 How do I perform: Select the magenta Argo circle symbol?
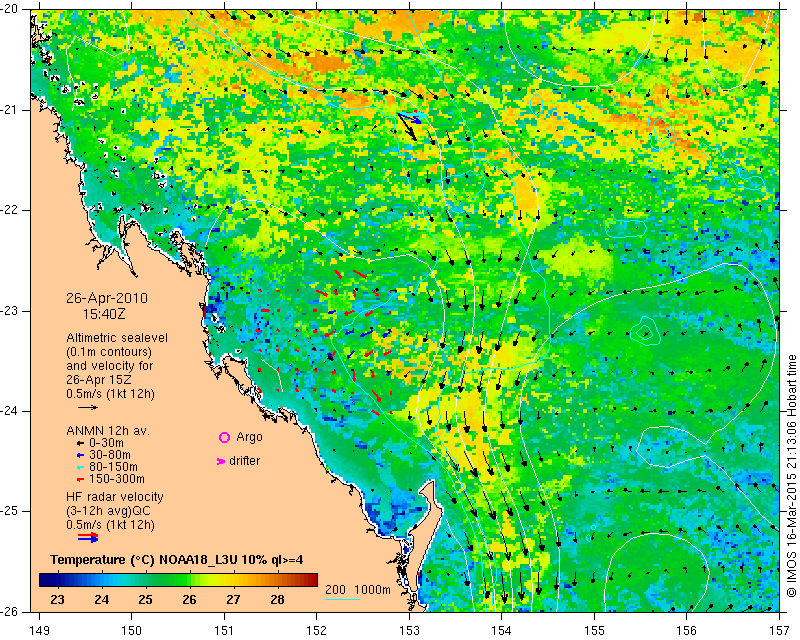(224, 437)
